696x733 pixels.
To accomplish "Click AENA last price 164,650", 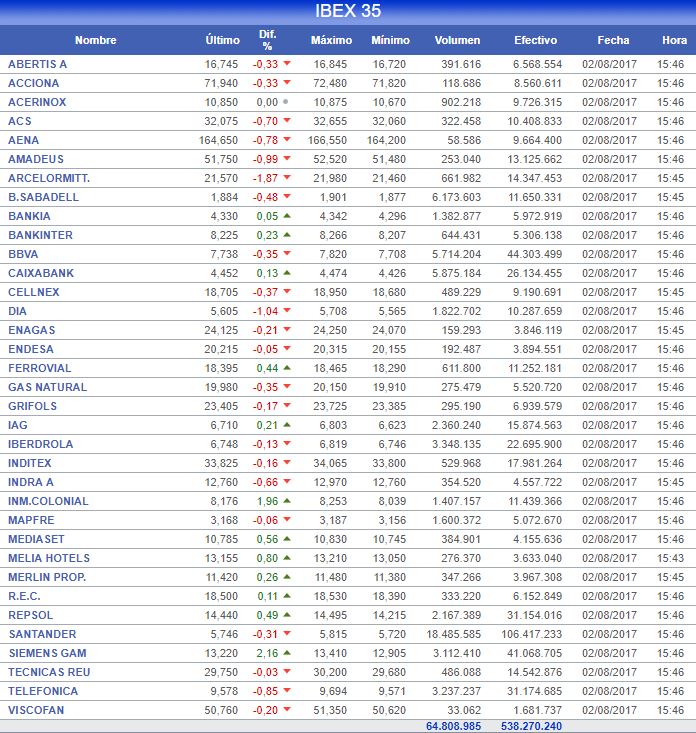I will click(218, 140).
